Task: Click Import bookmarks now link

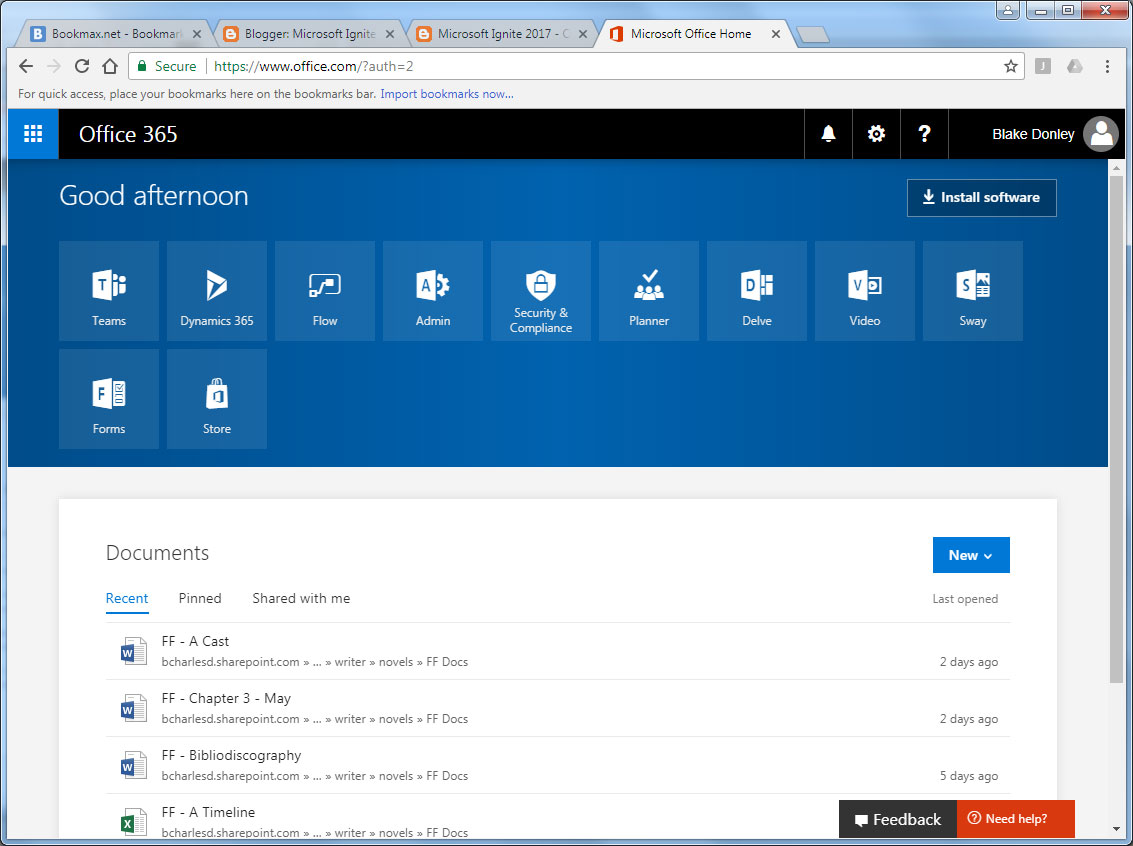Action: (447, 94)
